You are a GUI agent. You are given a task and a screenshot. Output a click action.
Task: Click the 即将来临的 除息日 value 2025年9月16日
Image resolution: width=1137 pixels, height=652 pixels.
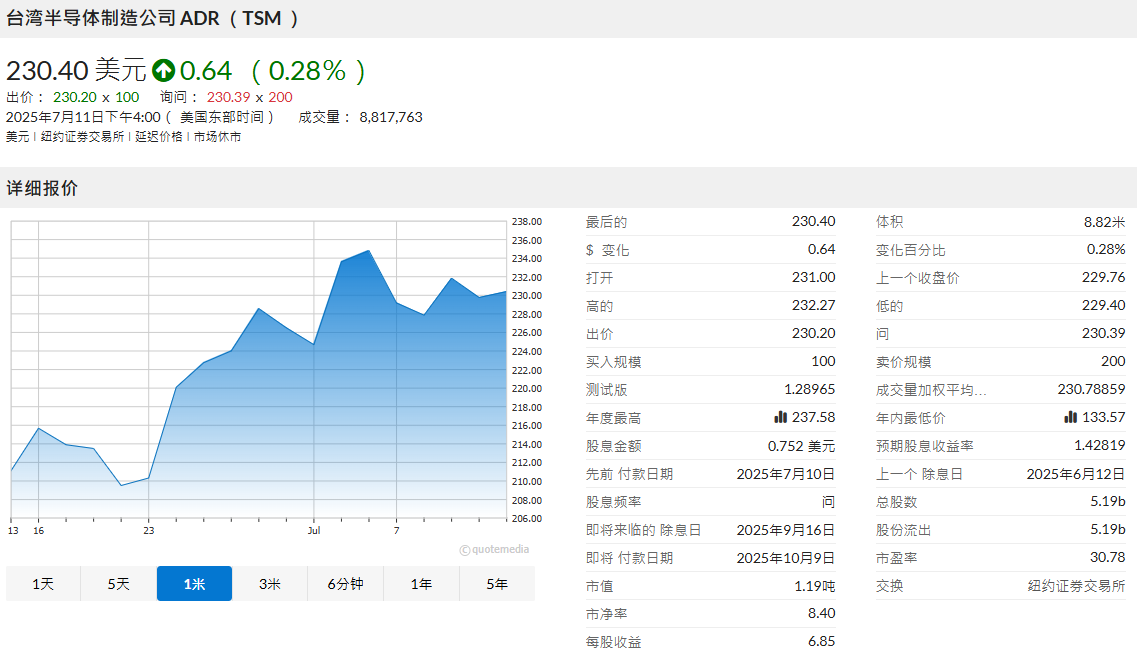(786, 530)
